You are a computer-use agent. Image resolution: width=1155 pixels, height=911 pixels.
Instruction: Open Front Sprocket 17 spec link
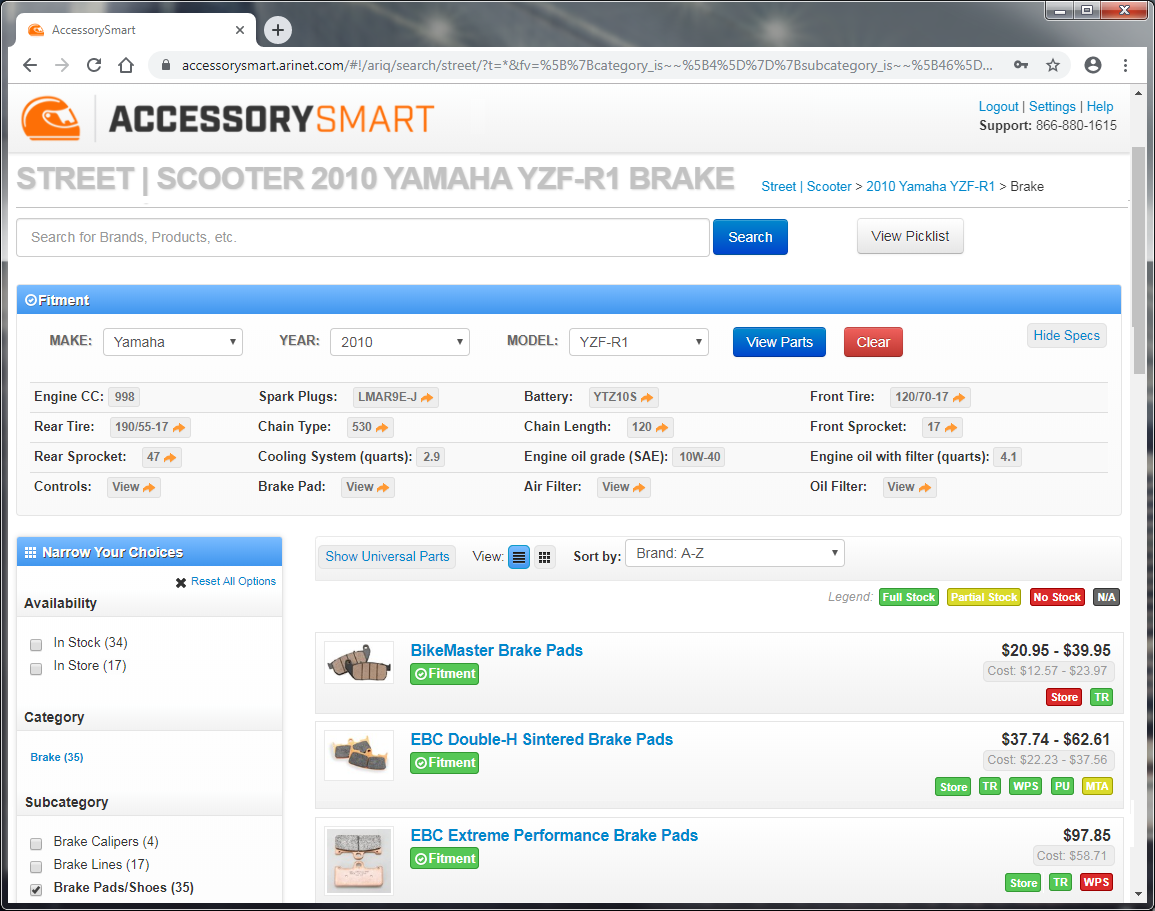tap(942, 427)
